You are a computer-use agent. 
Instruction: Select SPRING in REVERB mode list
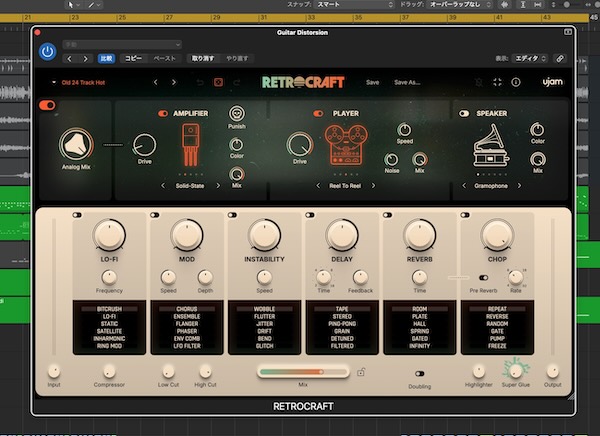tap(420, 331)
